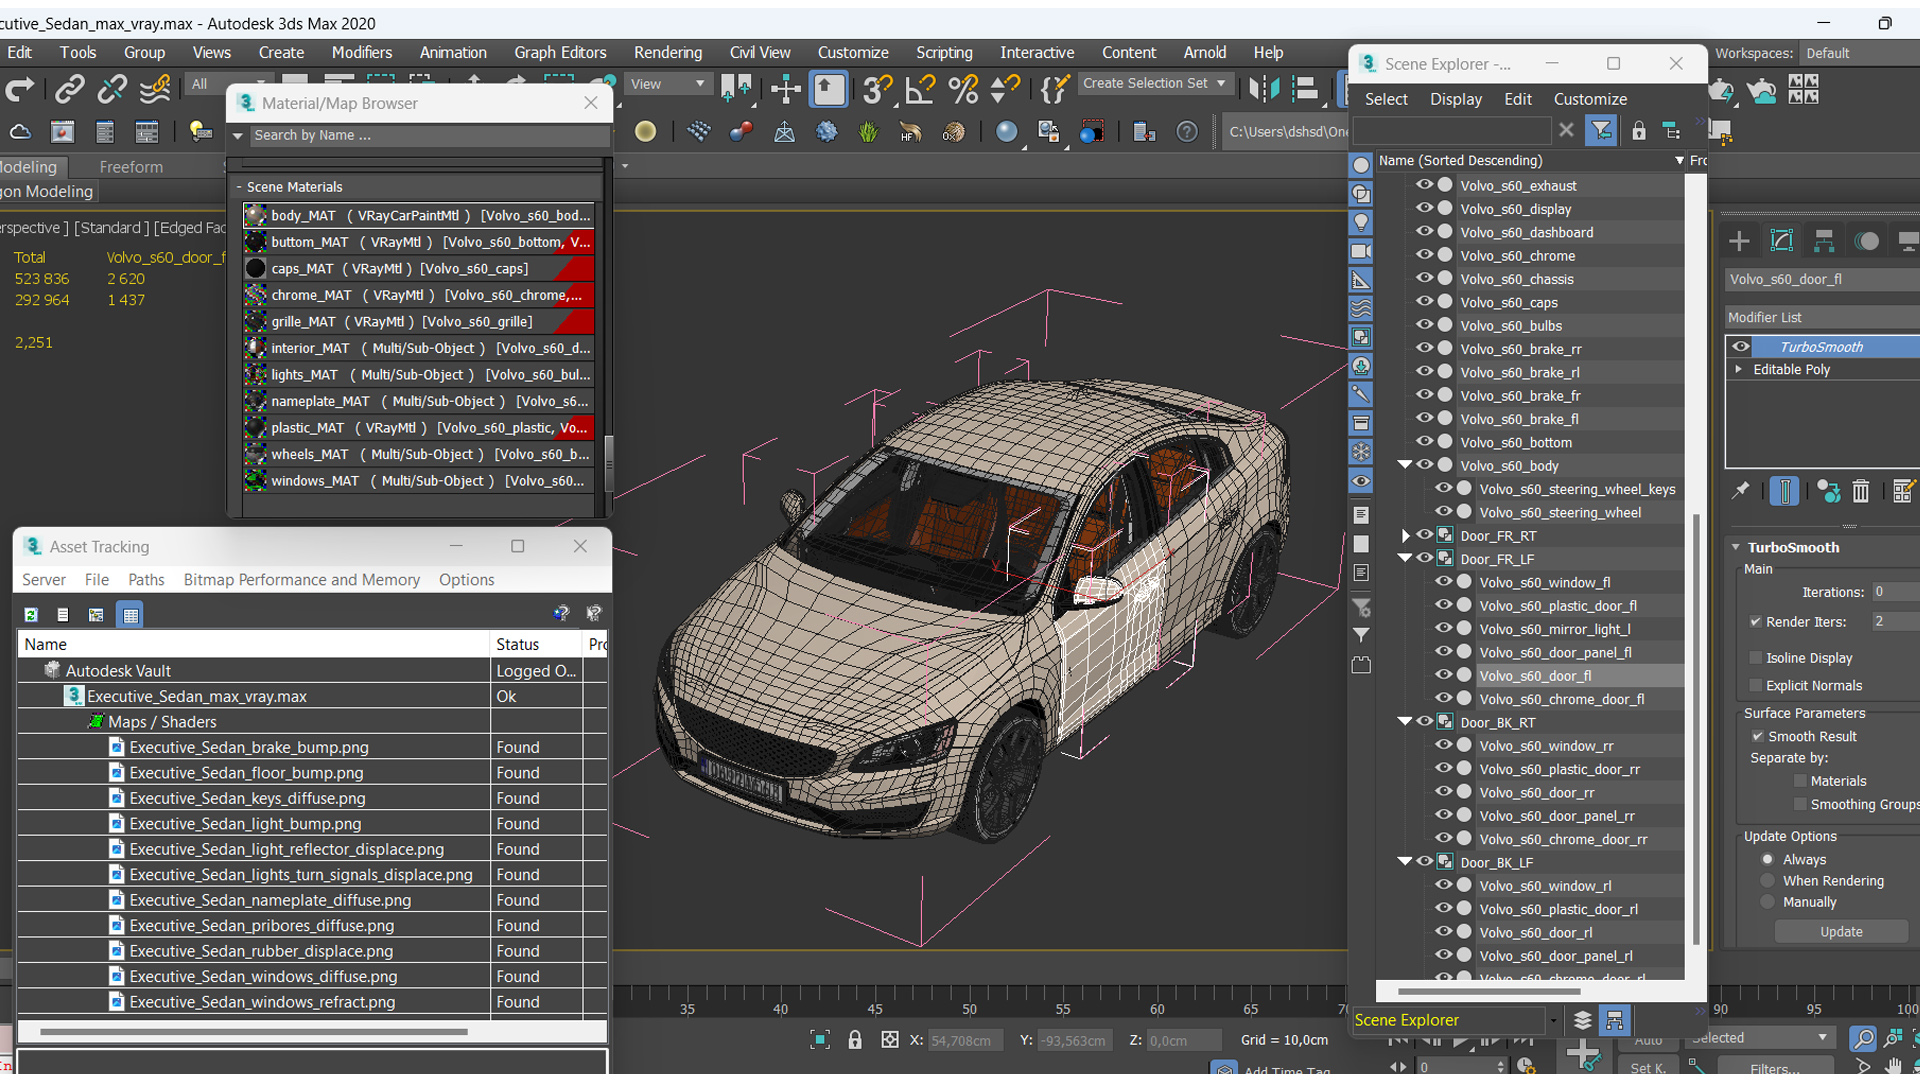Image resolution: width=1920 pixels, height=1080 pixels.
Task: Click the lock icon in Scene Explorer toolbar
Action: click(x=1638, y=130)
